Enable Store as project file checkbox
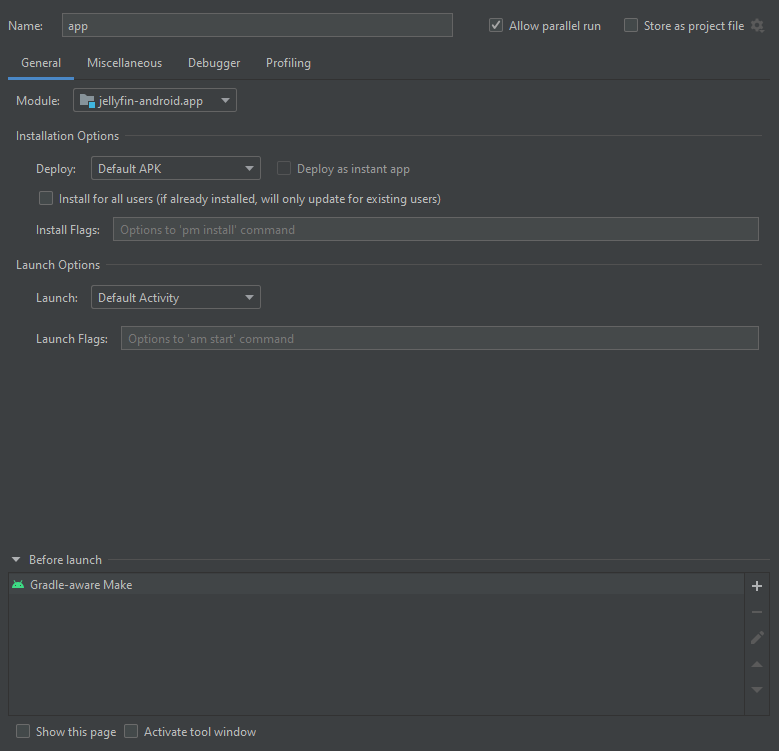 coord(630,25)
